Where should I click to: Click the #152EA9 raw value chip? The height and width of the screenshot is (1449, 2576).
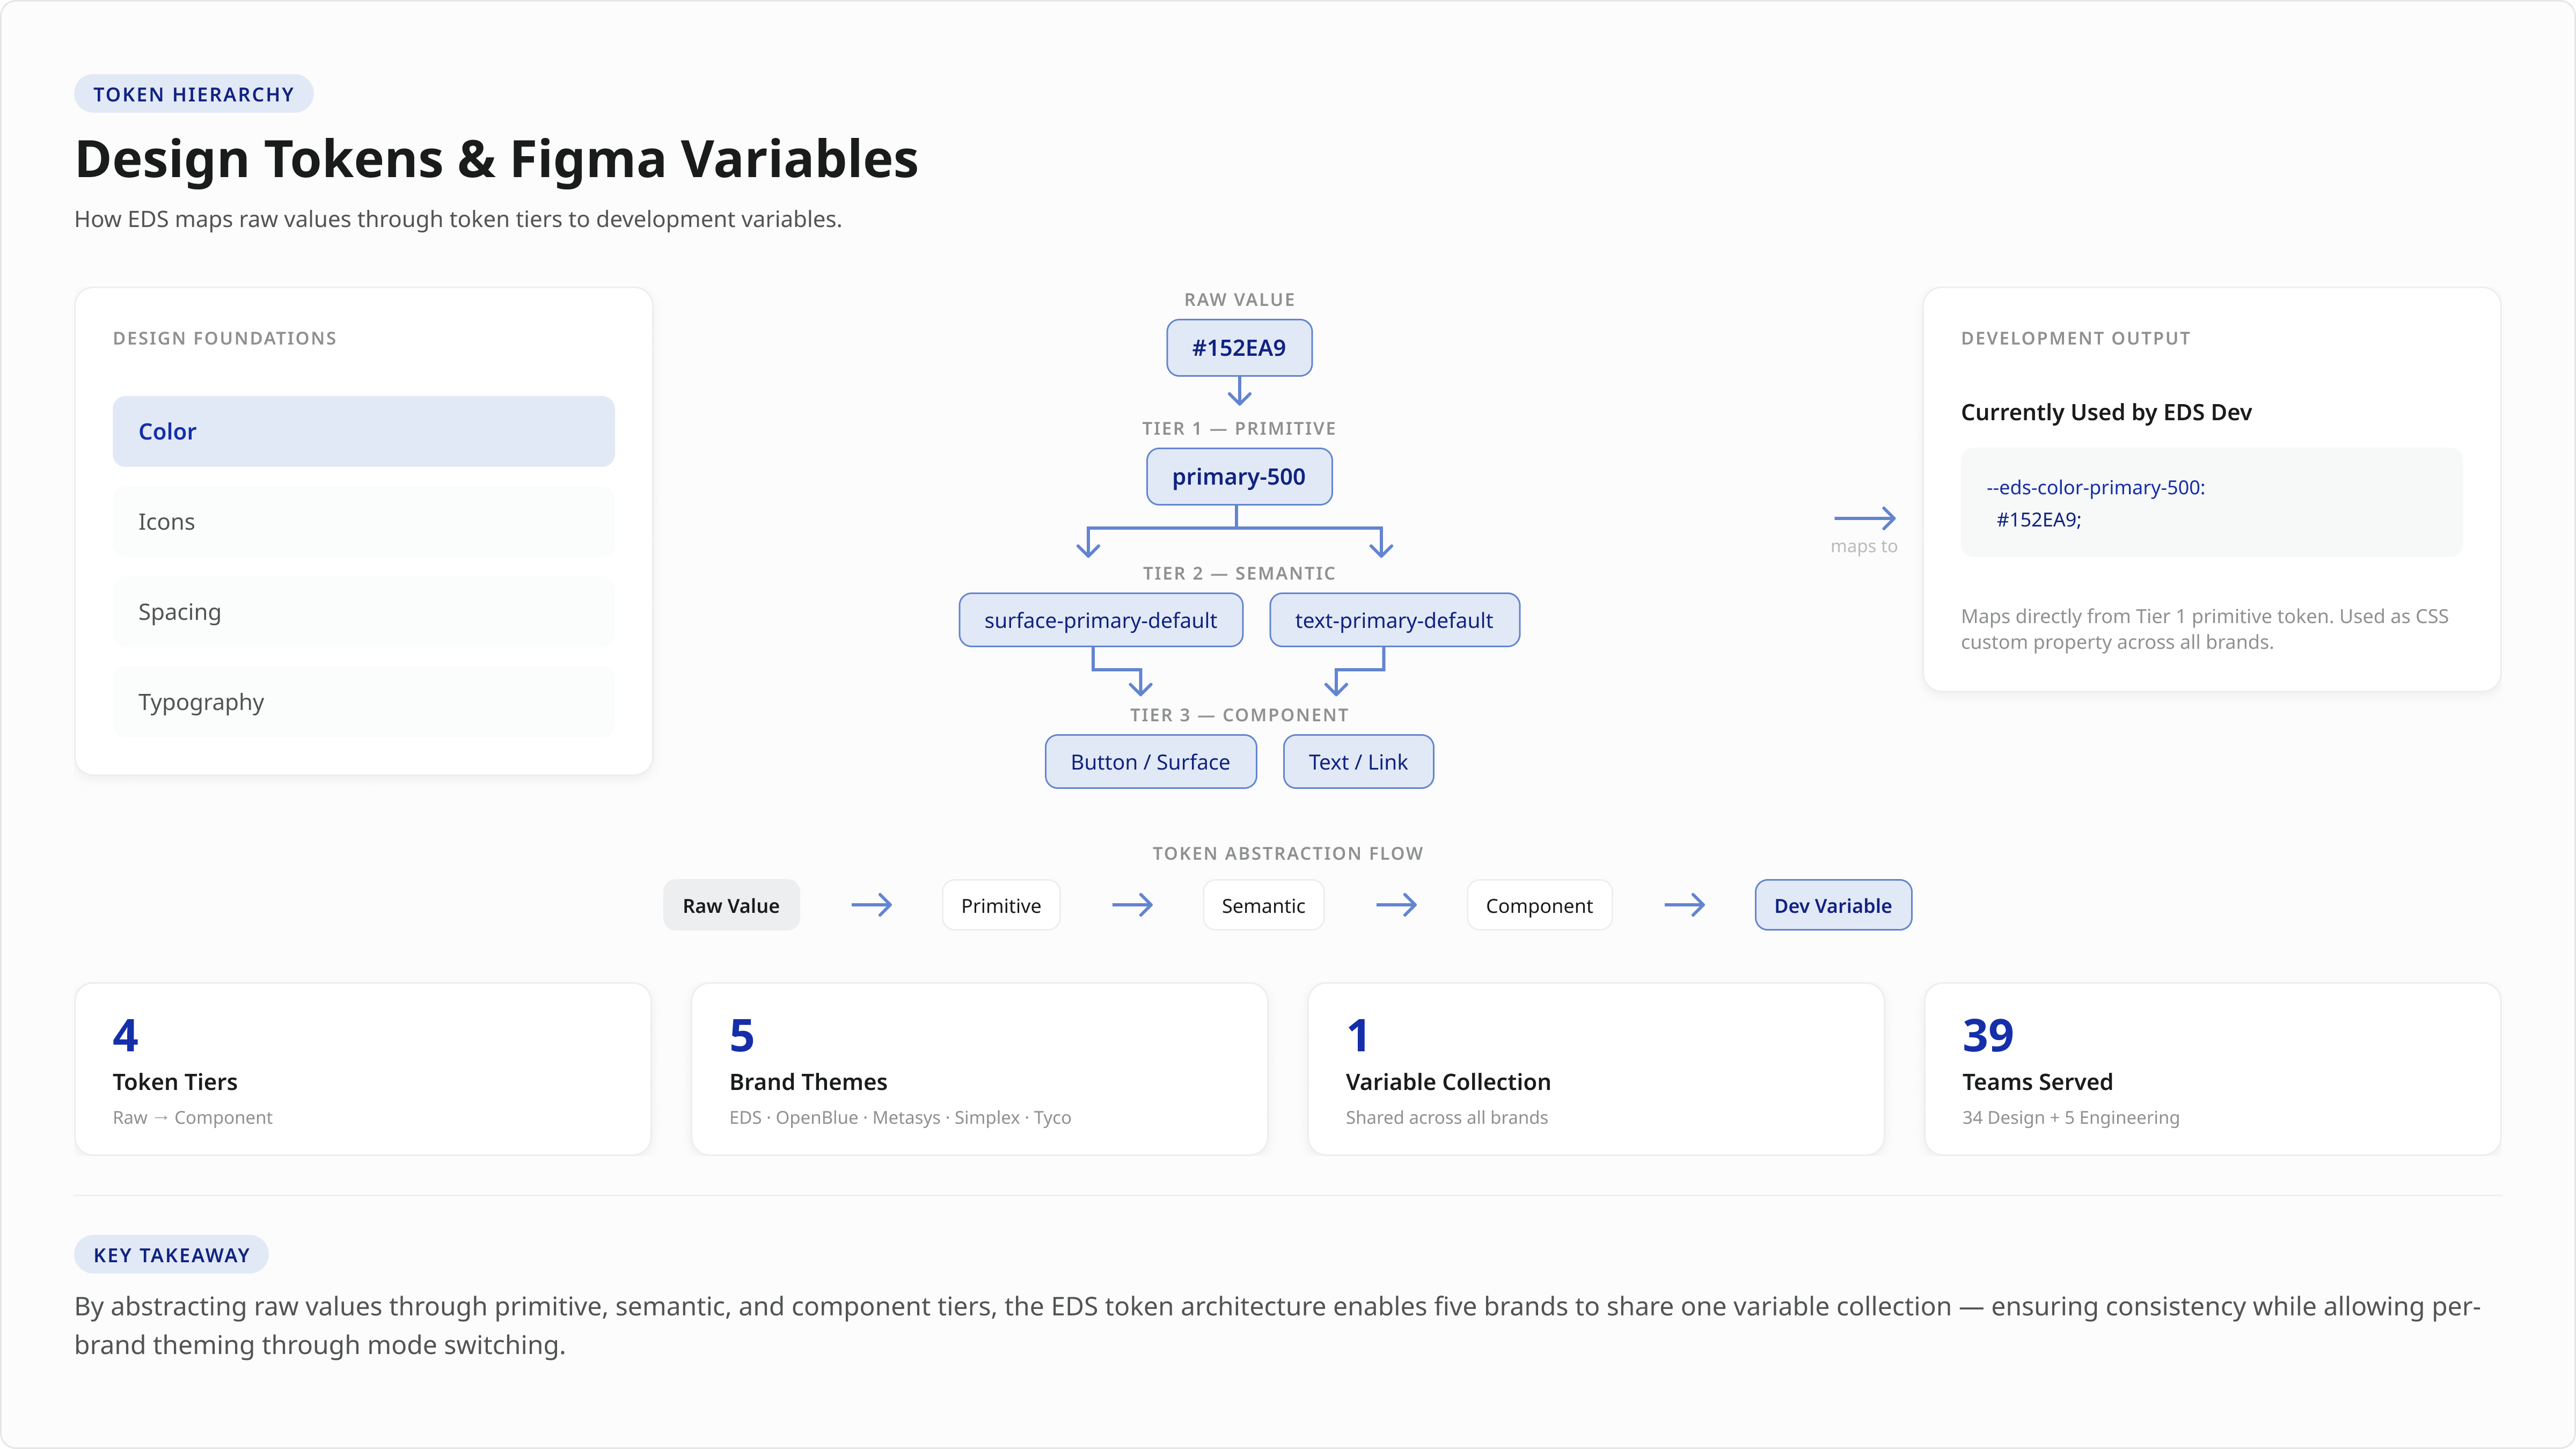tap(1239, 347)
